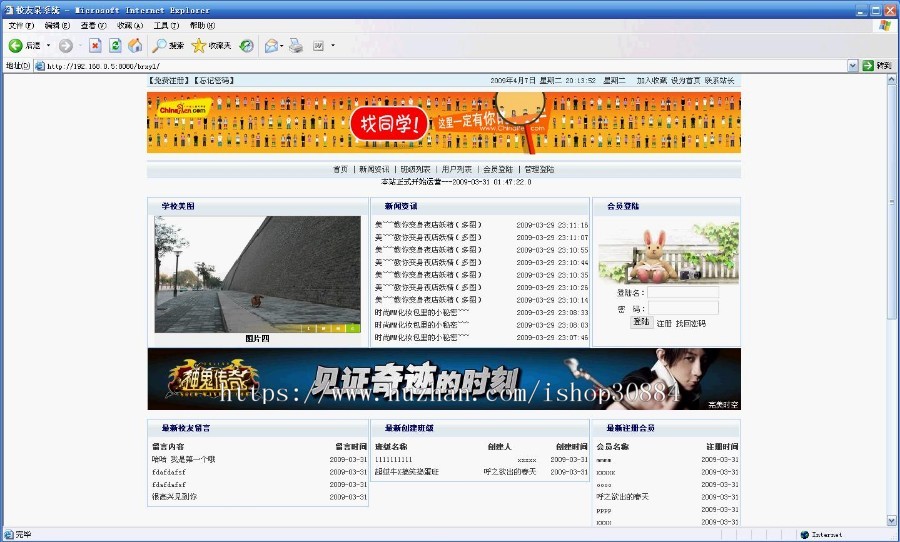Click the Back (后退) arrow icon

(x=15, y=45)
